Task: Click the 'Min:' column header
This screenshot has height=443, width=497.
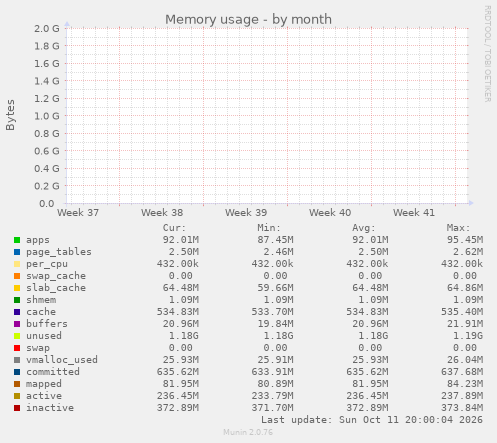Action: [269, 228]
